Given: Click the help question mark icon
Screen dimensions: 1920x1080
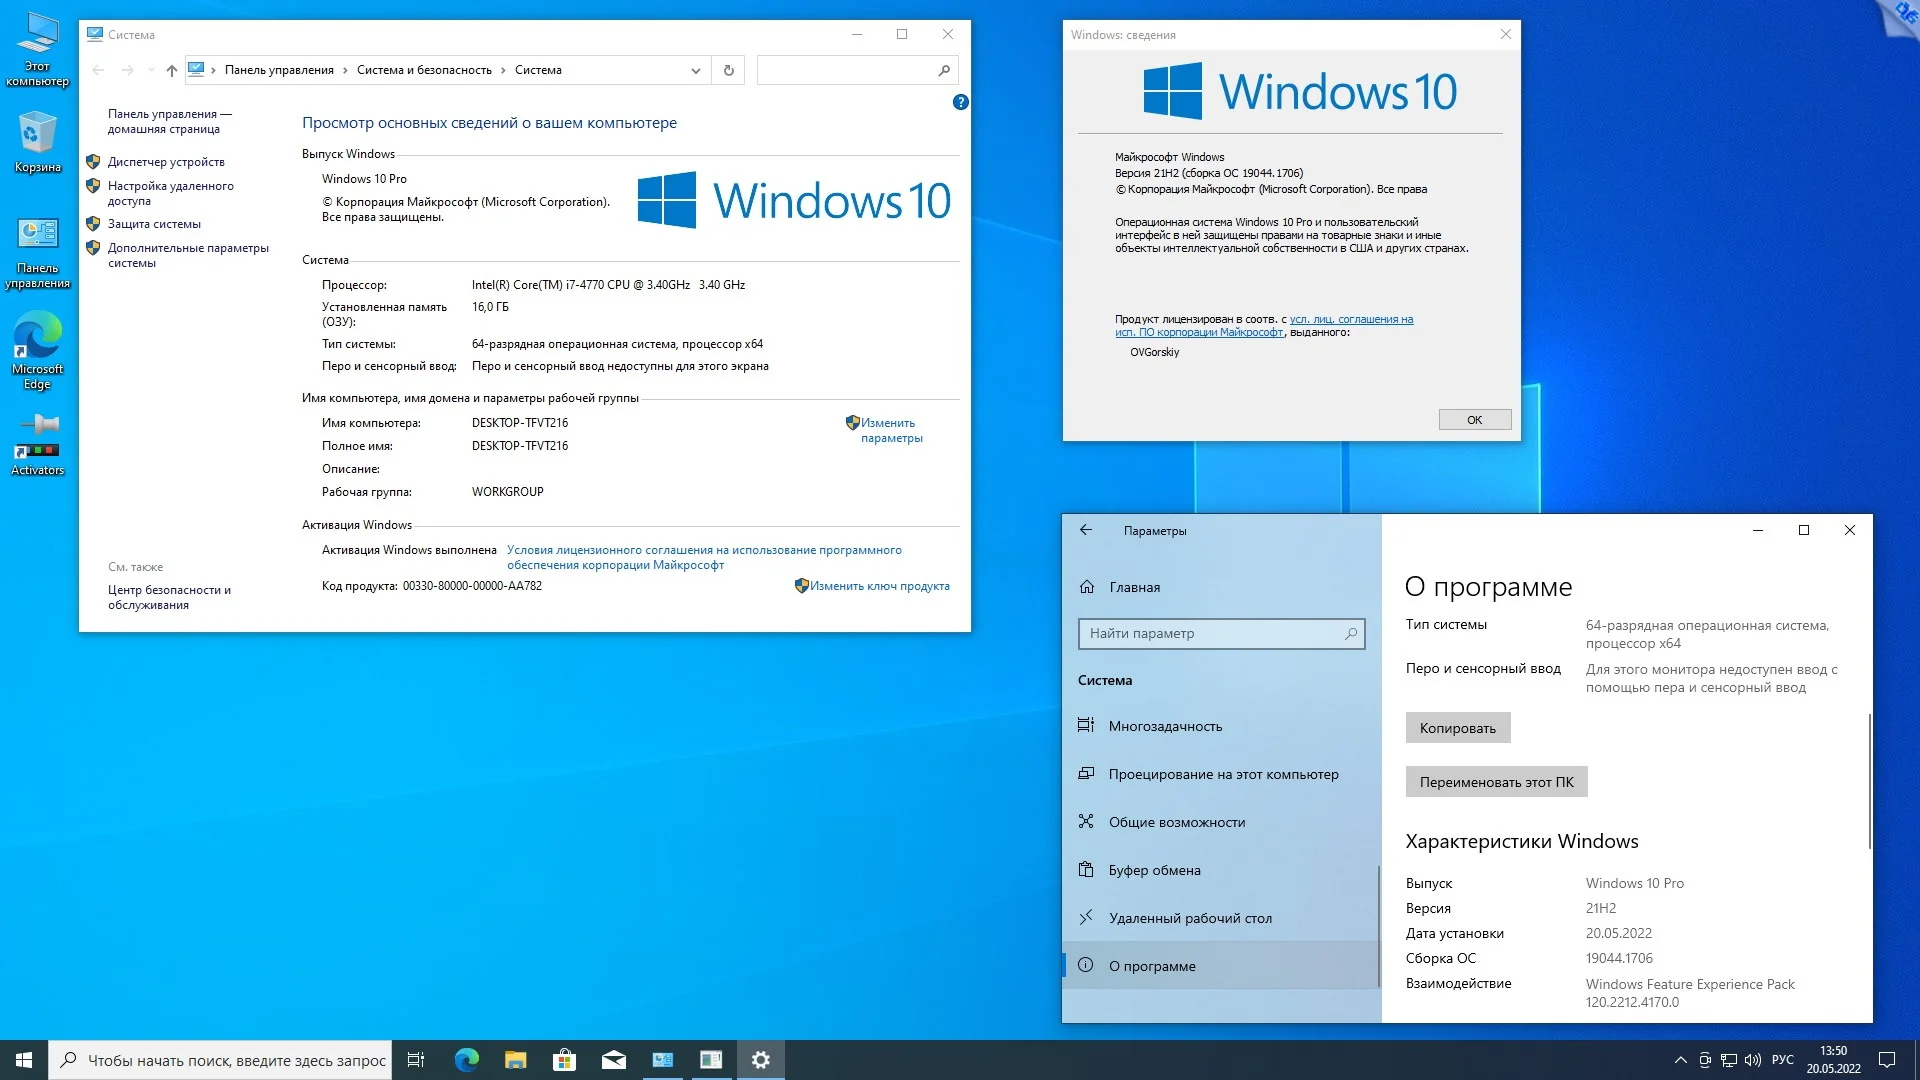Looking at the screenshot, I should point(960,102).
